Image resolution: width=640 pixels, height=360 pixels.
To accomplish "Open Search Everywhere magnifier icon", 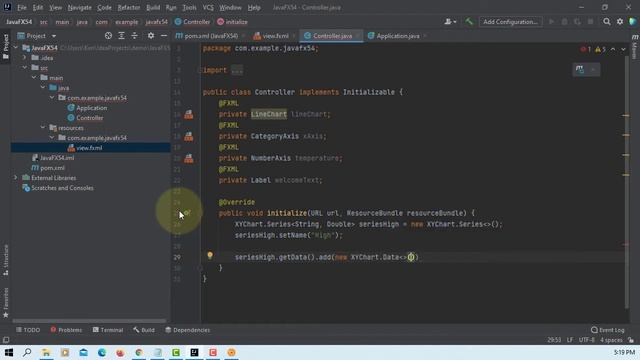I will pos(607,22).
